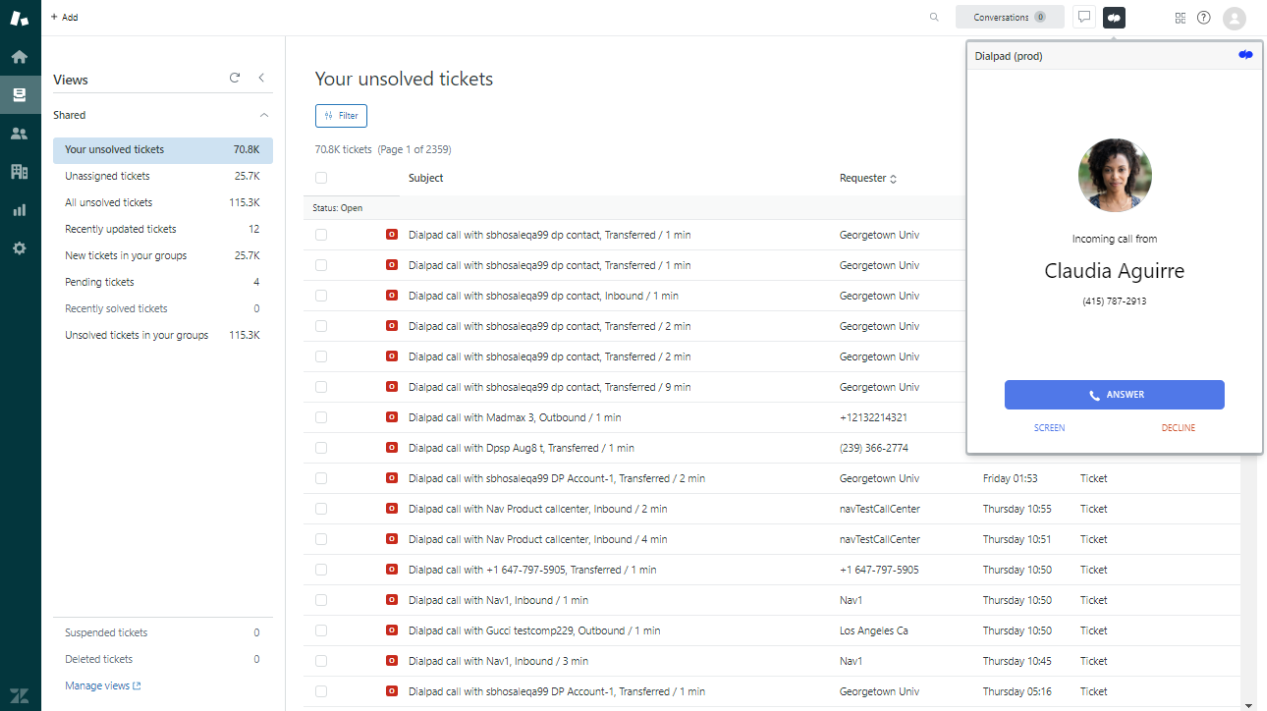Select the Recently solved tickets view
This screenshot has width=1267, height=711.
163,309
